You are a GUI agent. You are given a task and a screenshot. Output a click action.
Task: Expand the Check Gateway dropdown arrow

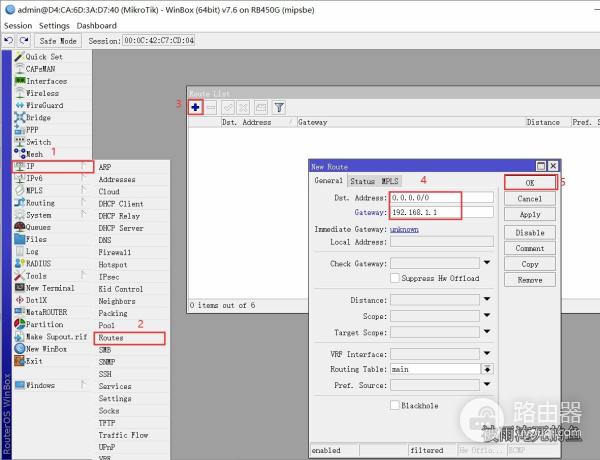(x=487, y=263)
